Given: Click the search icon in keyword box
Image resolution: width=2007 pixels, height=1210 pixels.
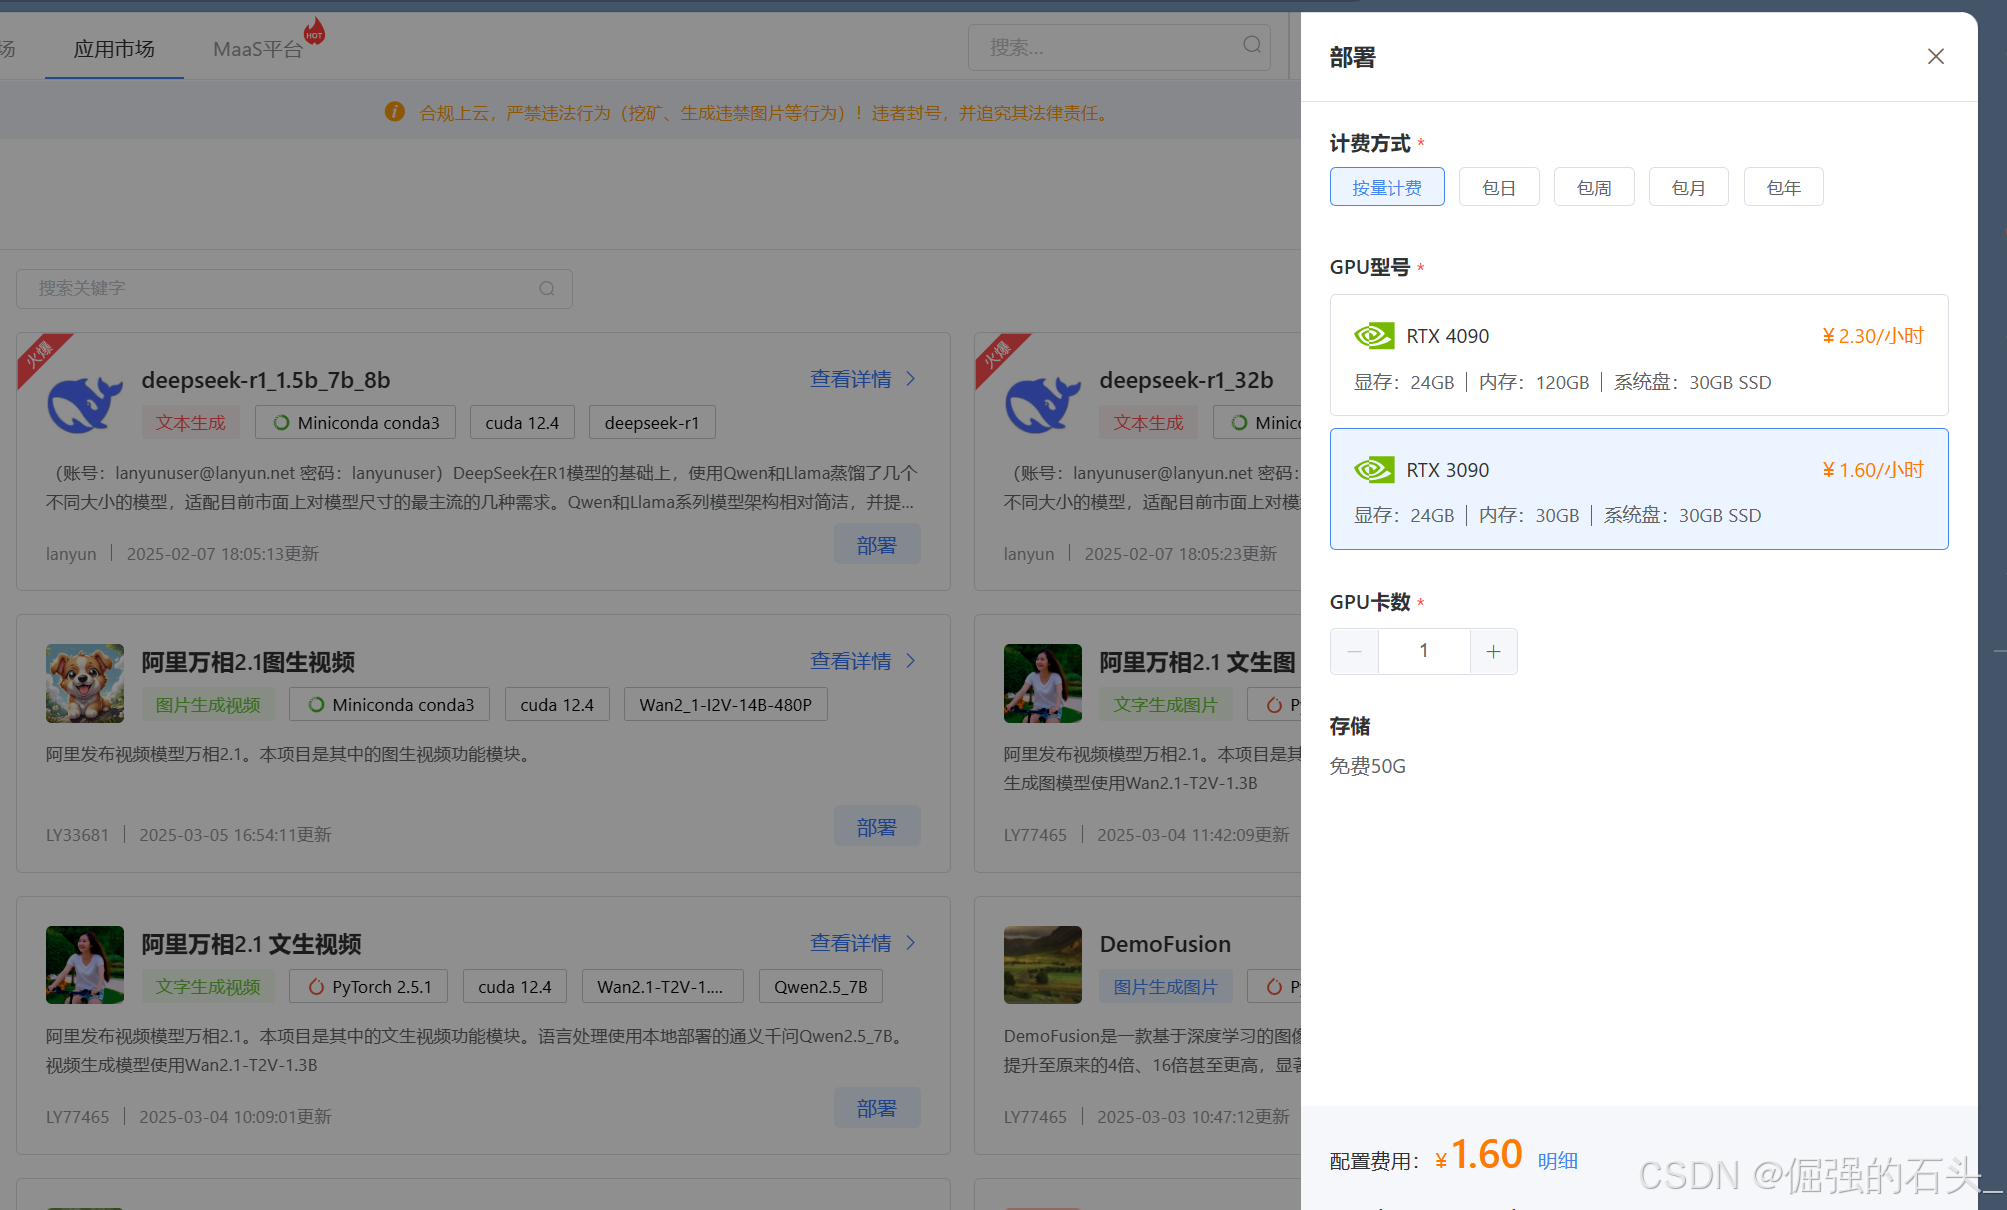Looking at the screenshot, I should coord(546,289).
